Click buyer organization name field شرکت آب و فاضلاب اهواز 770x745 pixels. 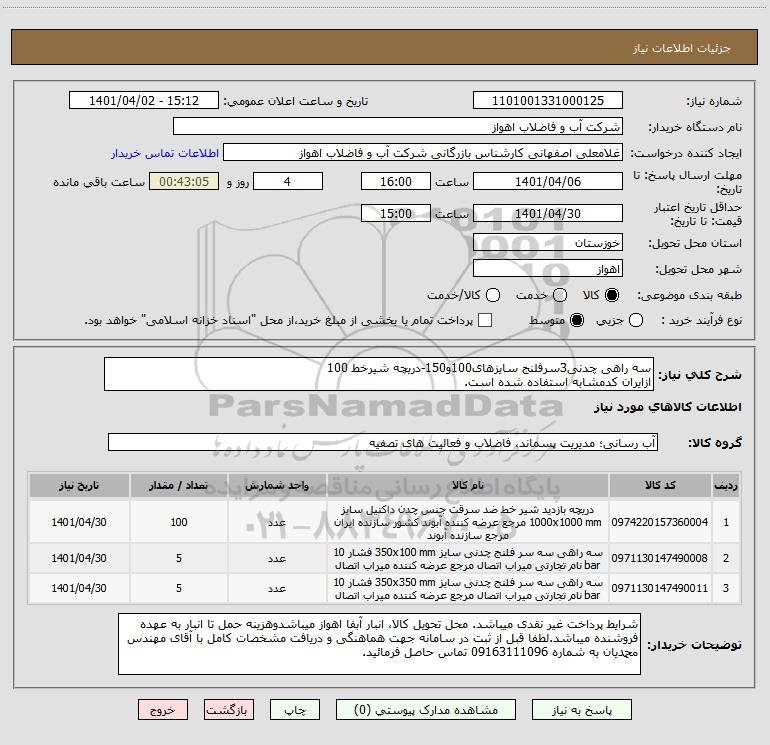click(398, 127)
